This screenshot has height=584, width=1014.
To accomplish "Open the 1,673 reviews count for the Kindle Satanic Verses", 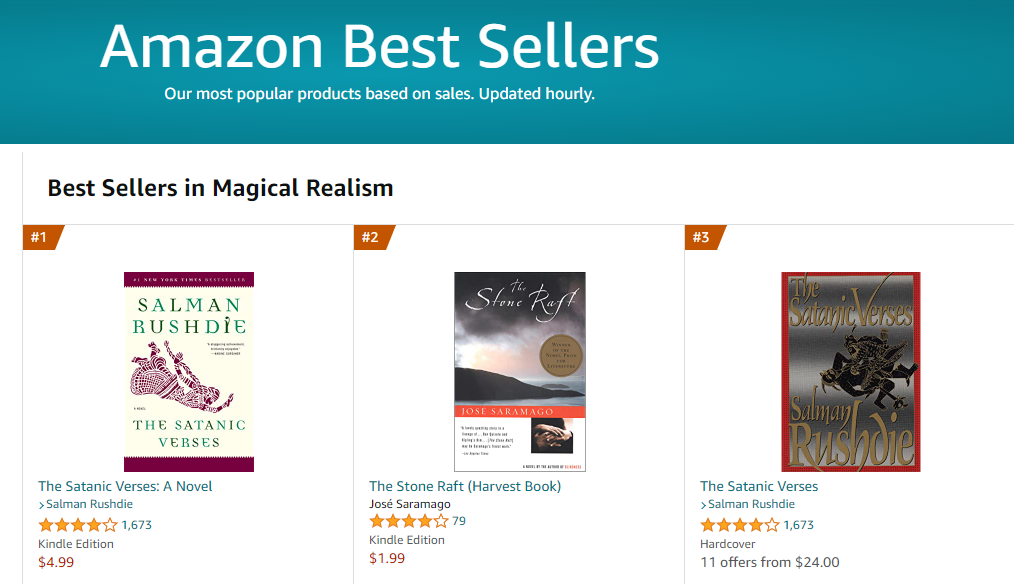I will tap(137, 524).
